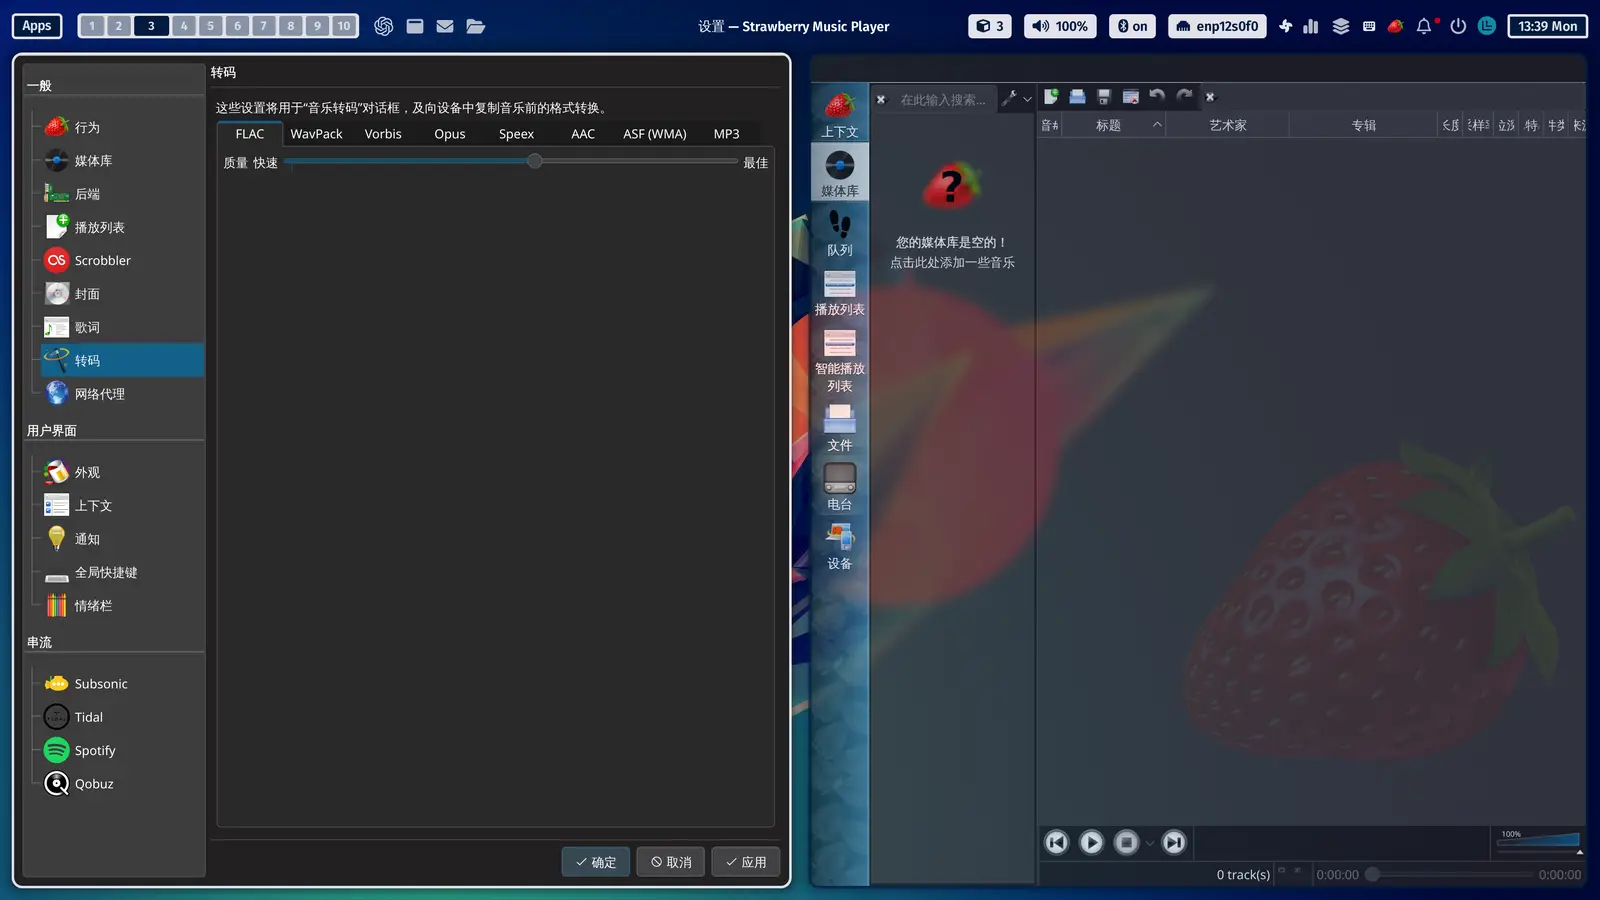Switch to the Vorbis transcoding tab

383,134
